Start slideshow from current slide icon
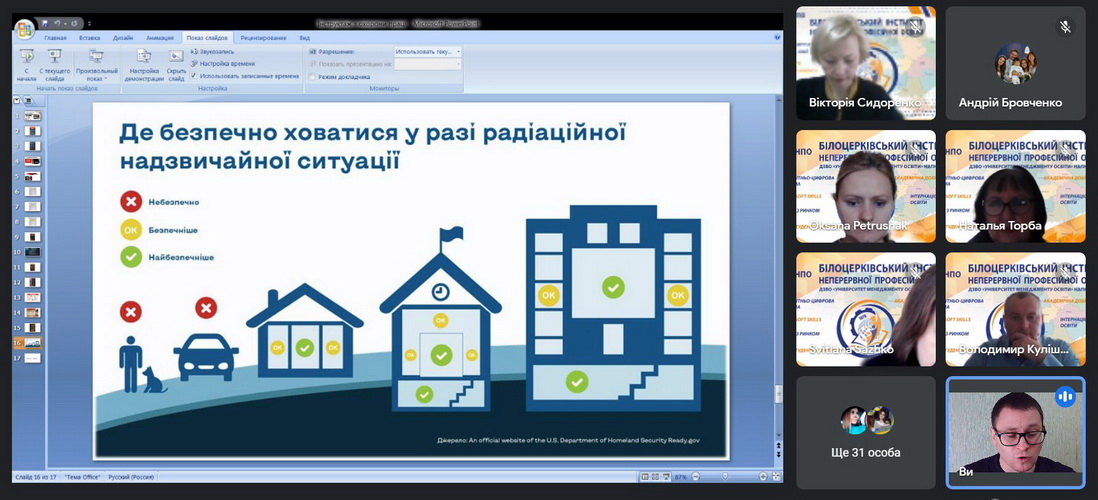 click(56, 56)
